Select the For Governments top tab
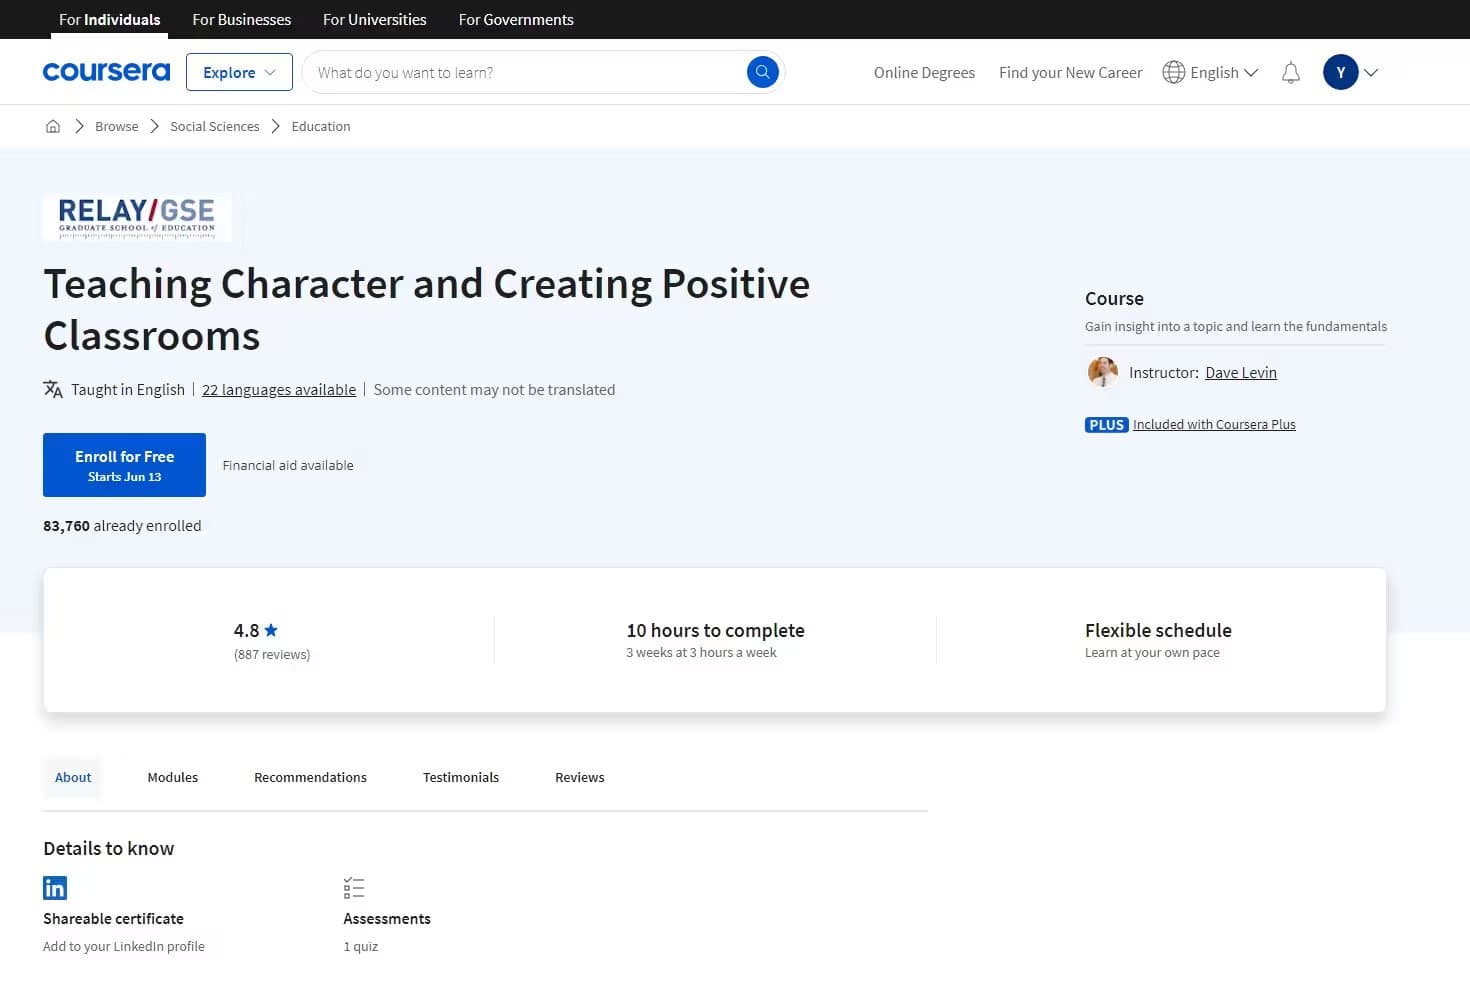The height and width of the screenshot is (995, 1470). [x=516, y=19]
